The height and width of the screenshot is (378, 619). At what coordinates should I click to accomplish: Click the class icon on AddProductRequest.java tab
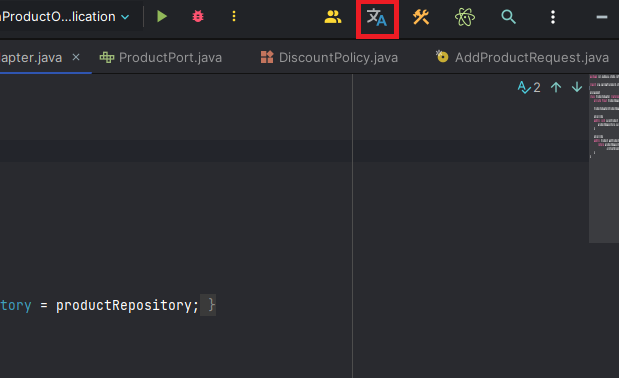click(x=442, y=57)
